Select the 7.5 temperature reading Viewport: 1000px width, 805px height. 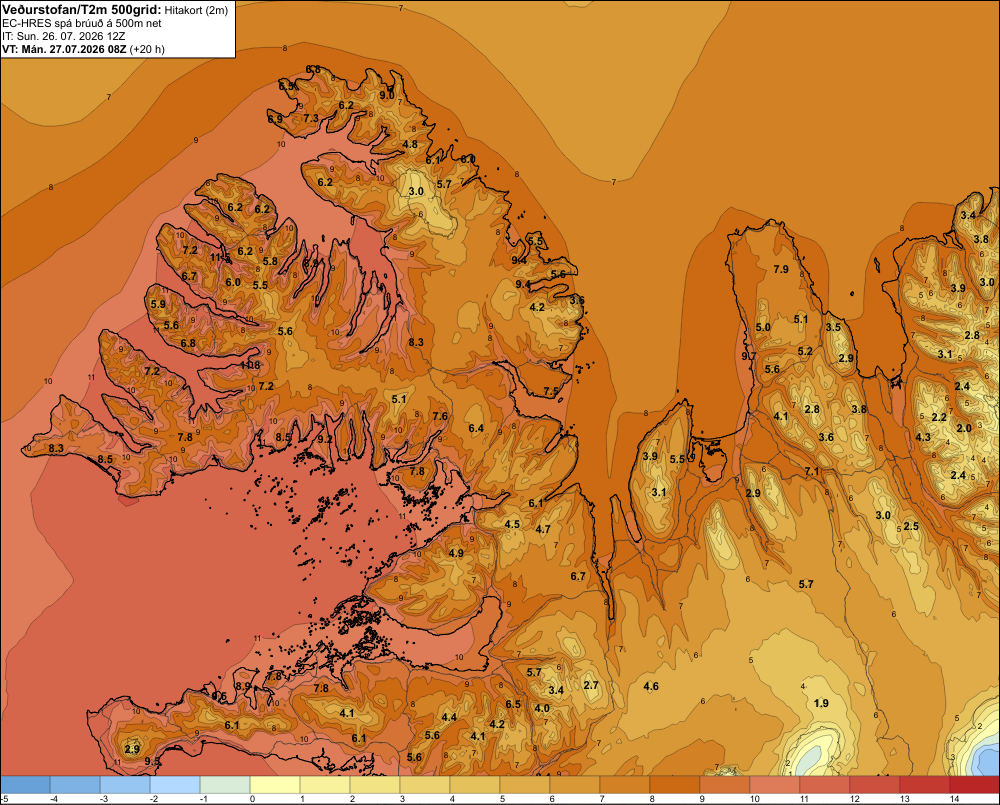pyautogui.click(x=551, y=391)
